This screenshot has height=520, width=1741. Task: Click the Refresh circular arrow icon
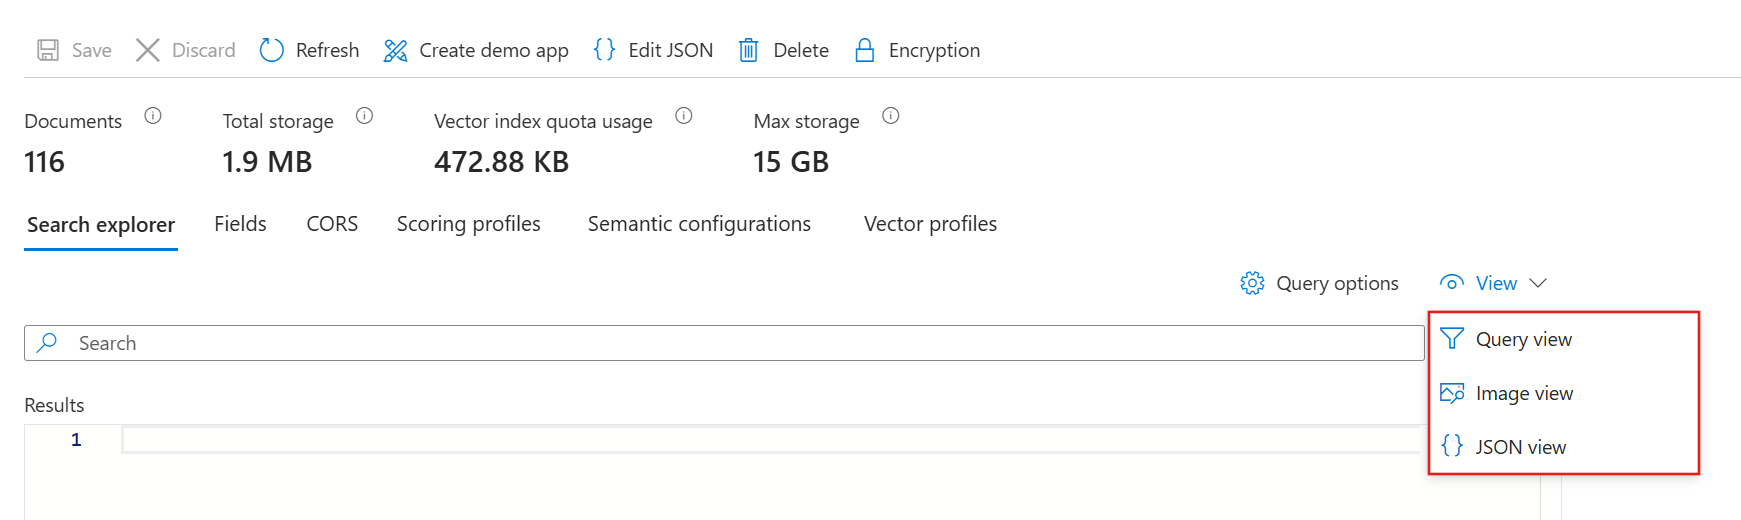tap(272, 50)
